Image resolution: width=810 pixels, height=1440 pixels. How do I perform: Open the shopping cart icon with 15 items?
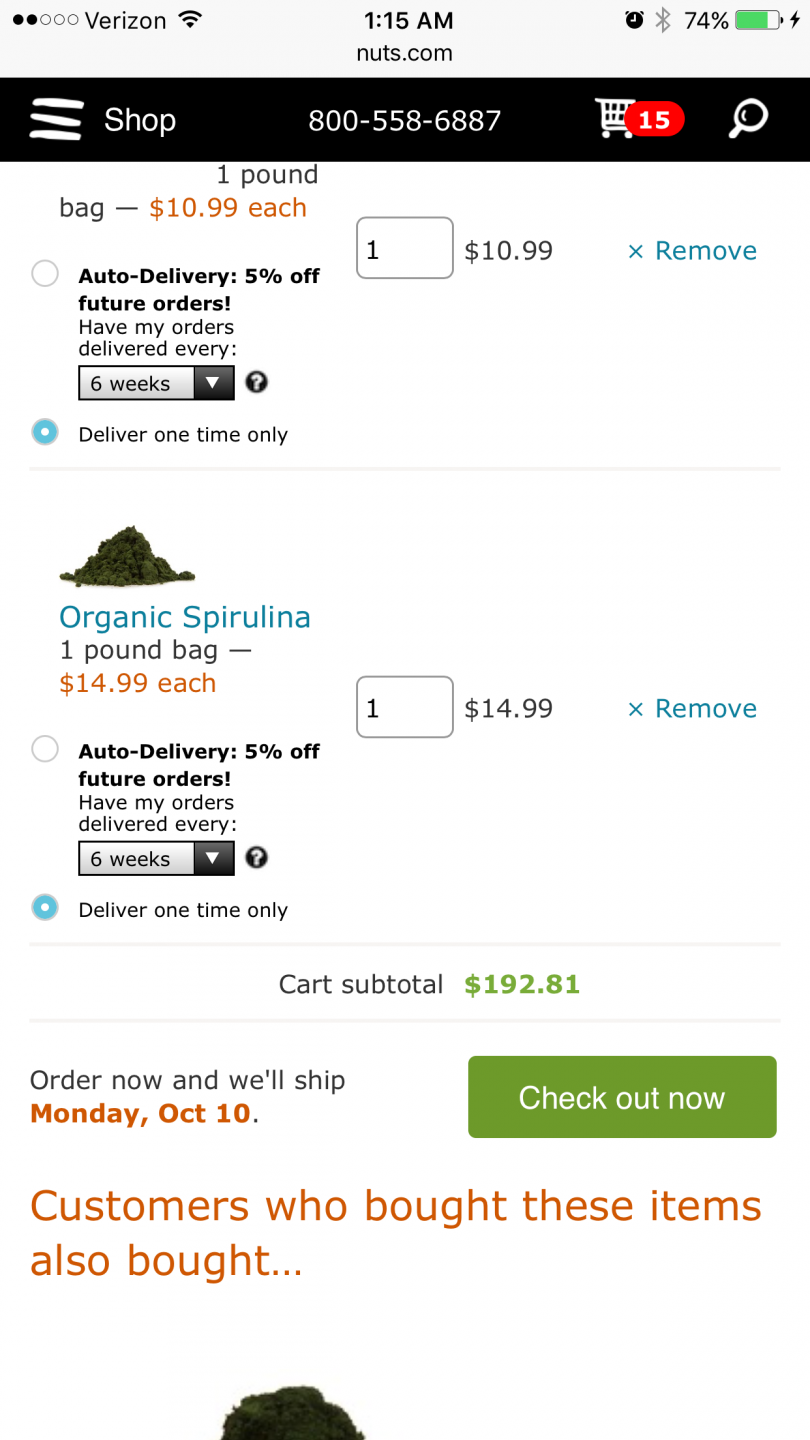pos(639,118)
